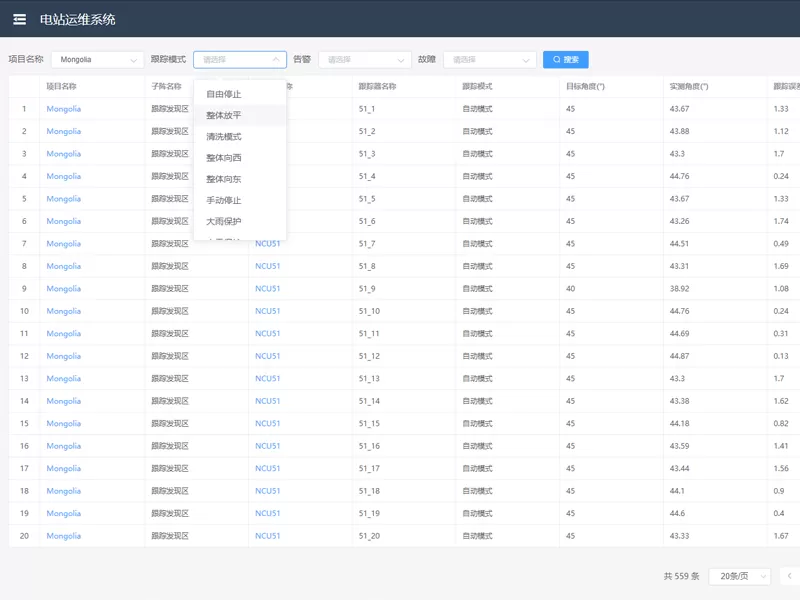The height and width of the screenshot is (600, 800).
Task: Choose 整体放平 option in dropdown
Action: (224, 115)
